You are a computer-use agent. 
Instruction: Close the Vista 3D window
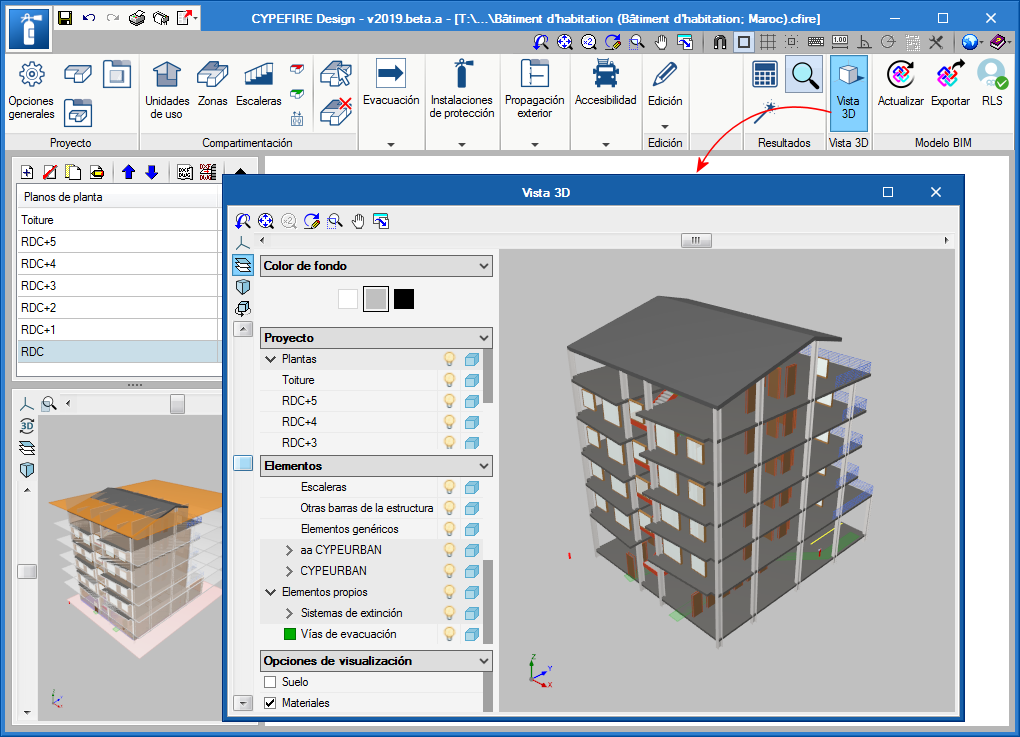coord(935,192)
